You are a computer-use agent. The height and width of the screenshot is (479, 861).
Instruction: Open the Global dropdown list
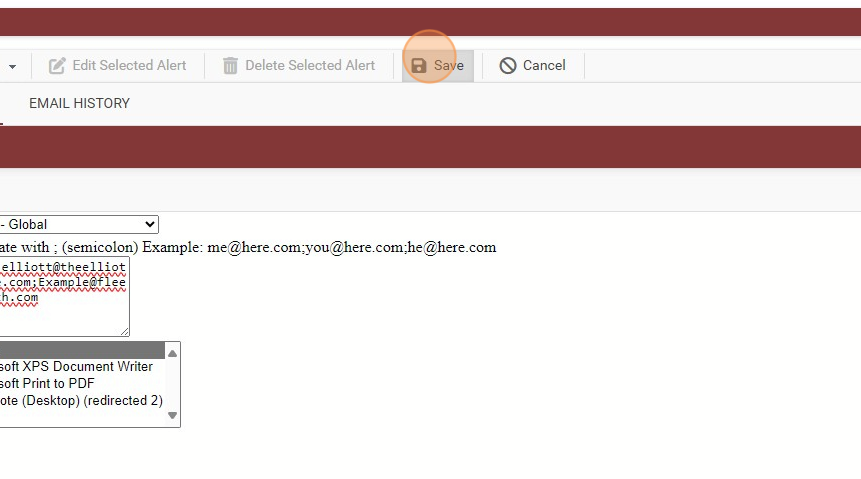pos(79,224)
